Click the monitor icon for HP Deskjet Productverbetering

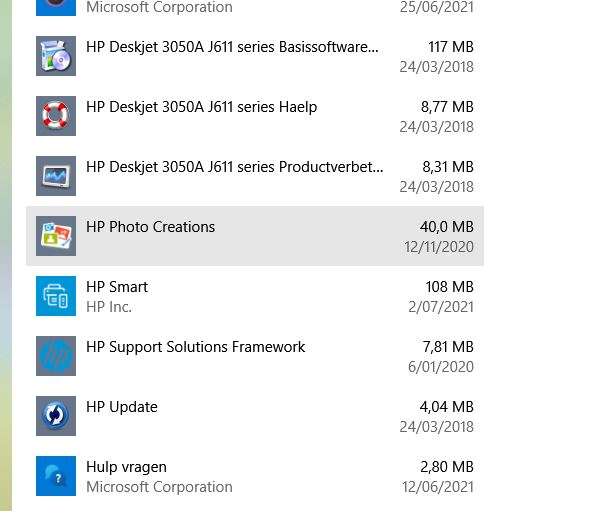[56, 176]
